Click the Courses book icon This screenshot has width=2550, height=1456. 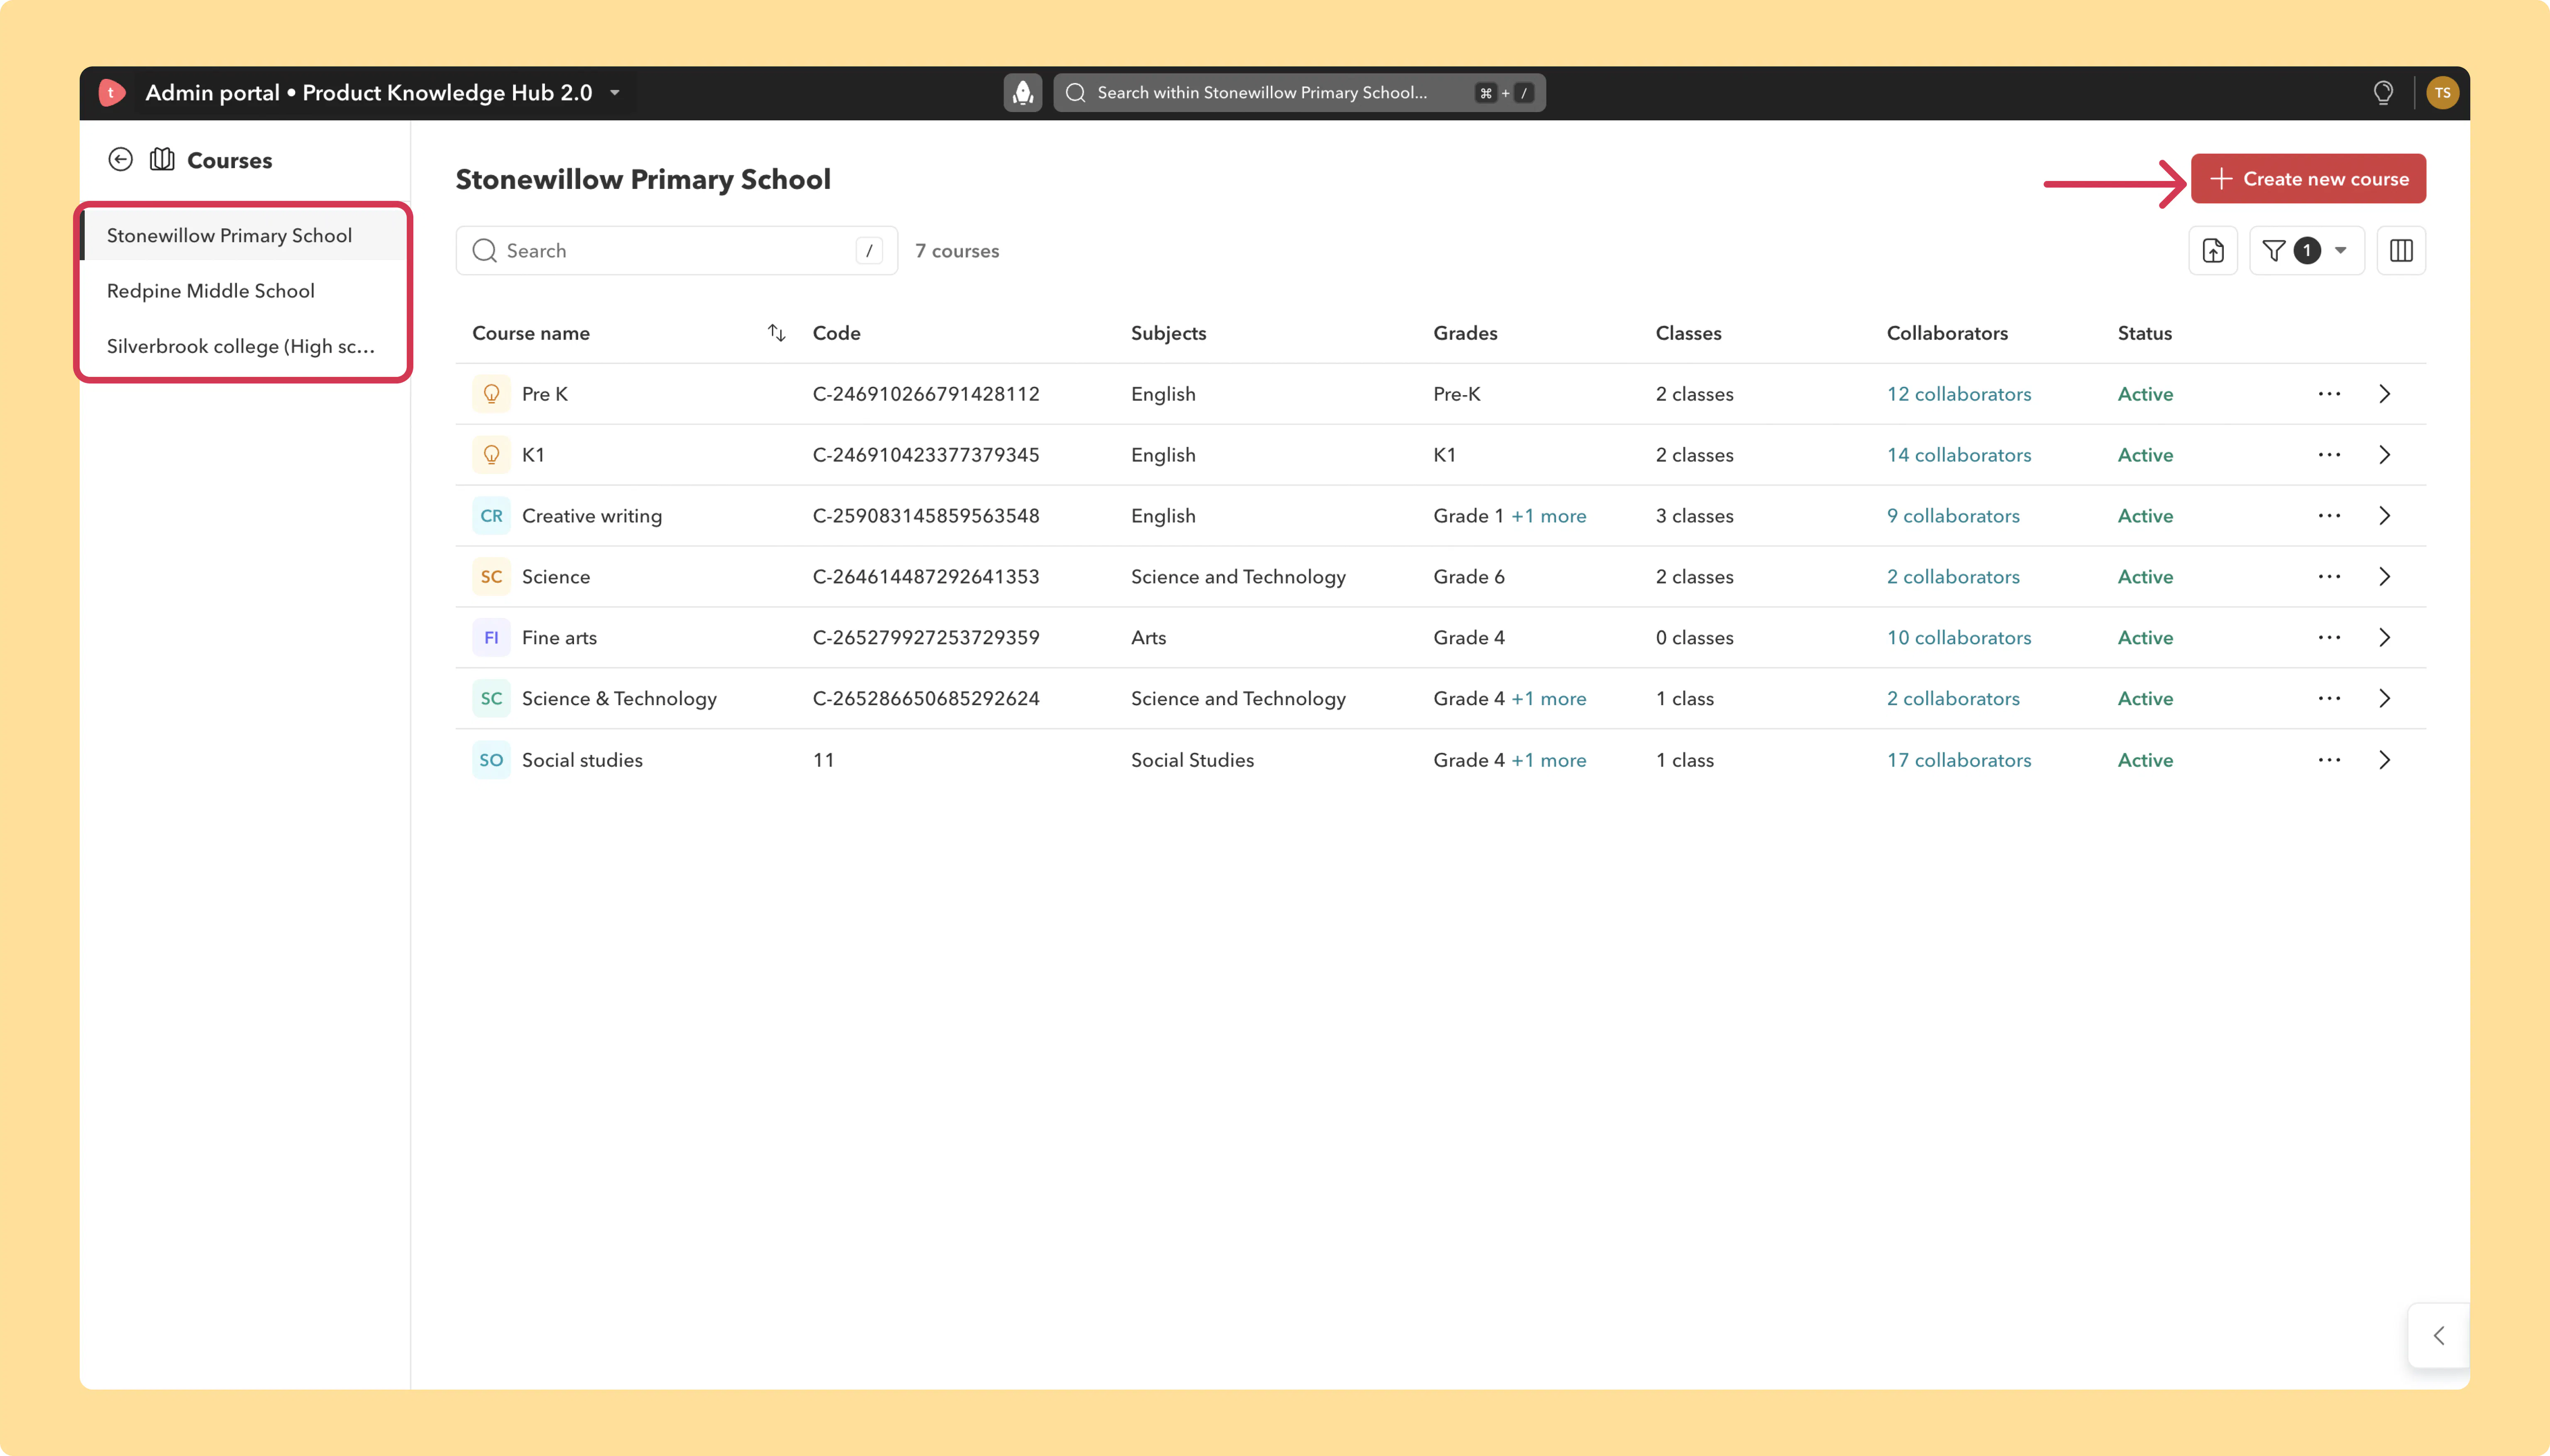tap(162, 160)
